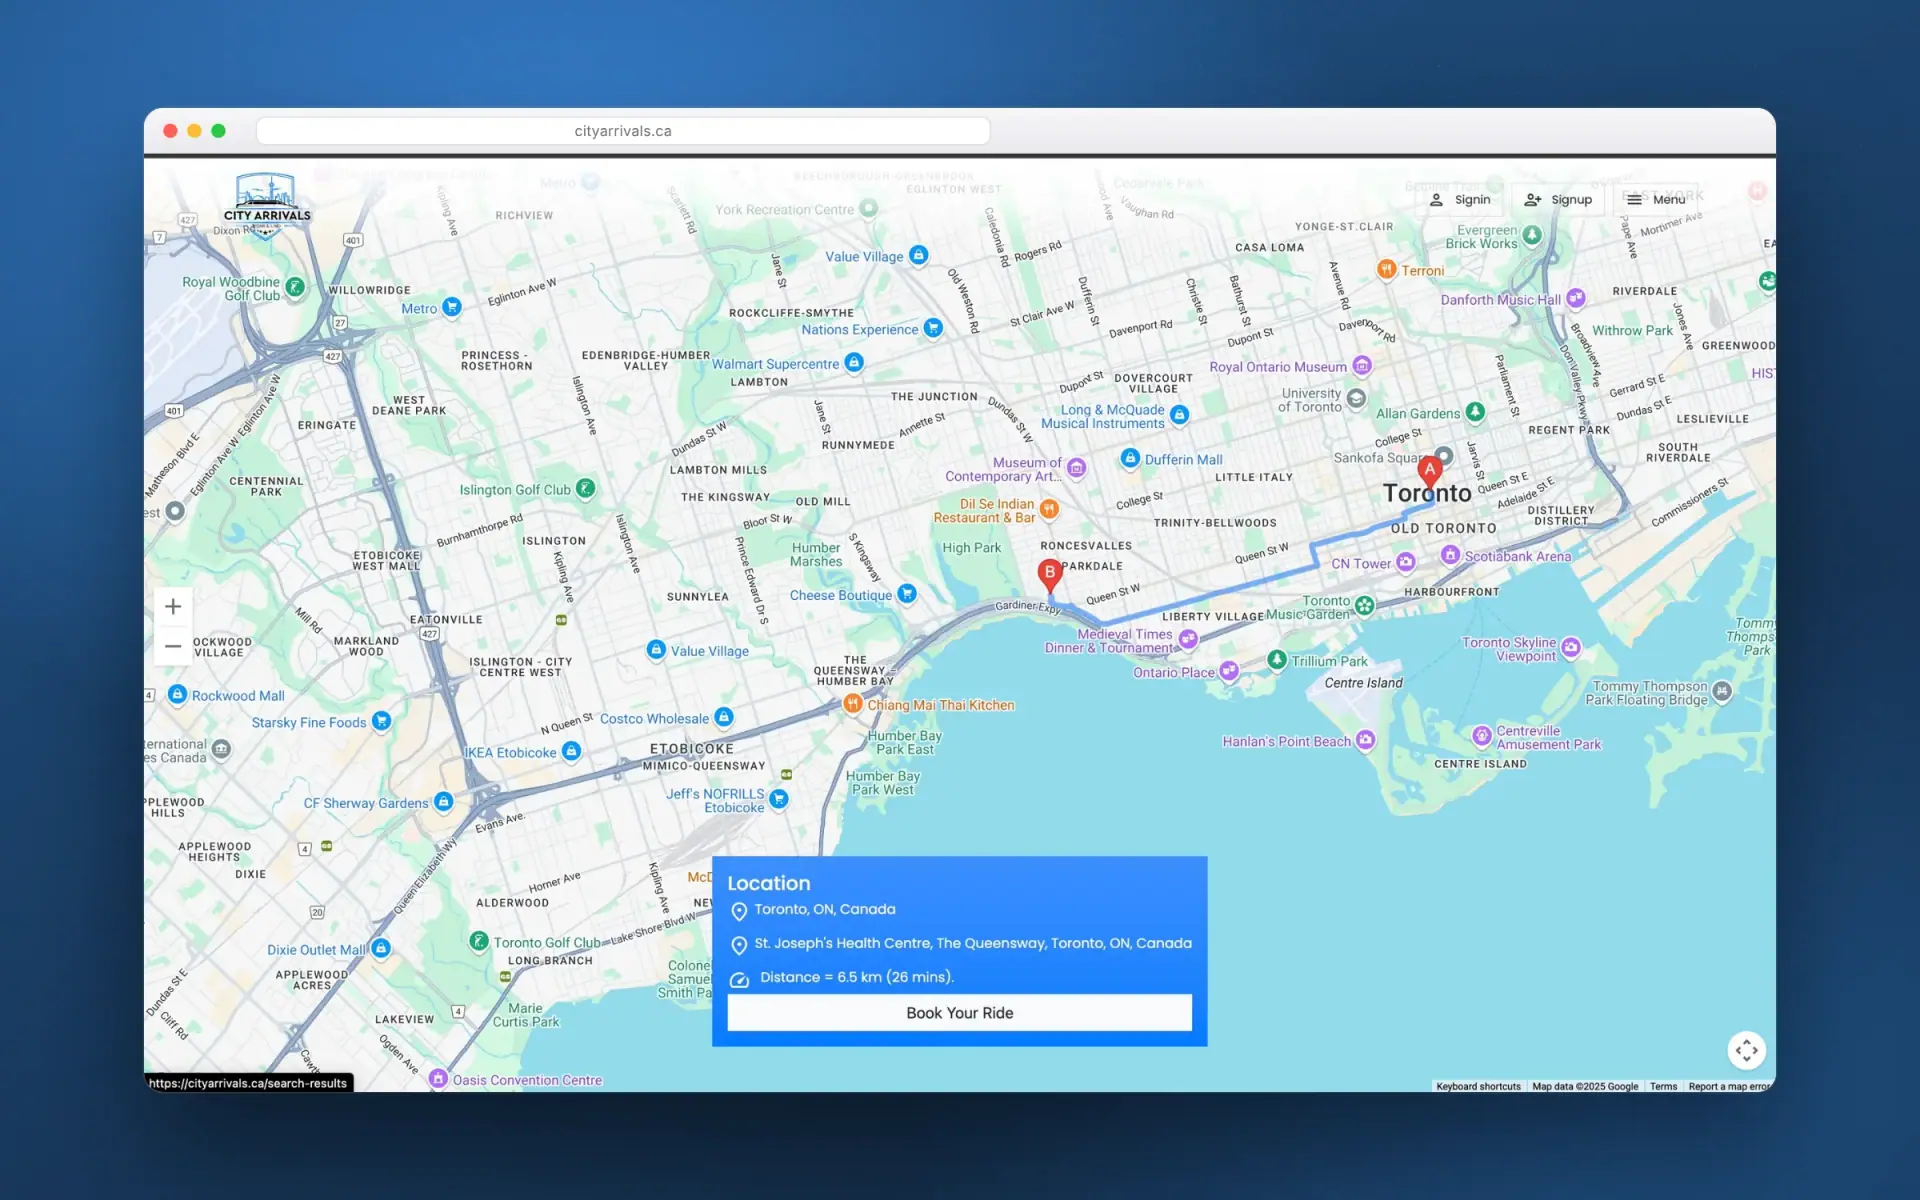Click the Costco Wholesale pin
This screenshot has height=1200, width=1920.
click(x=724, y=717)
